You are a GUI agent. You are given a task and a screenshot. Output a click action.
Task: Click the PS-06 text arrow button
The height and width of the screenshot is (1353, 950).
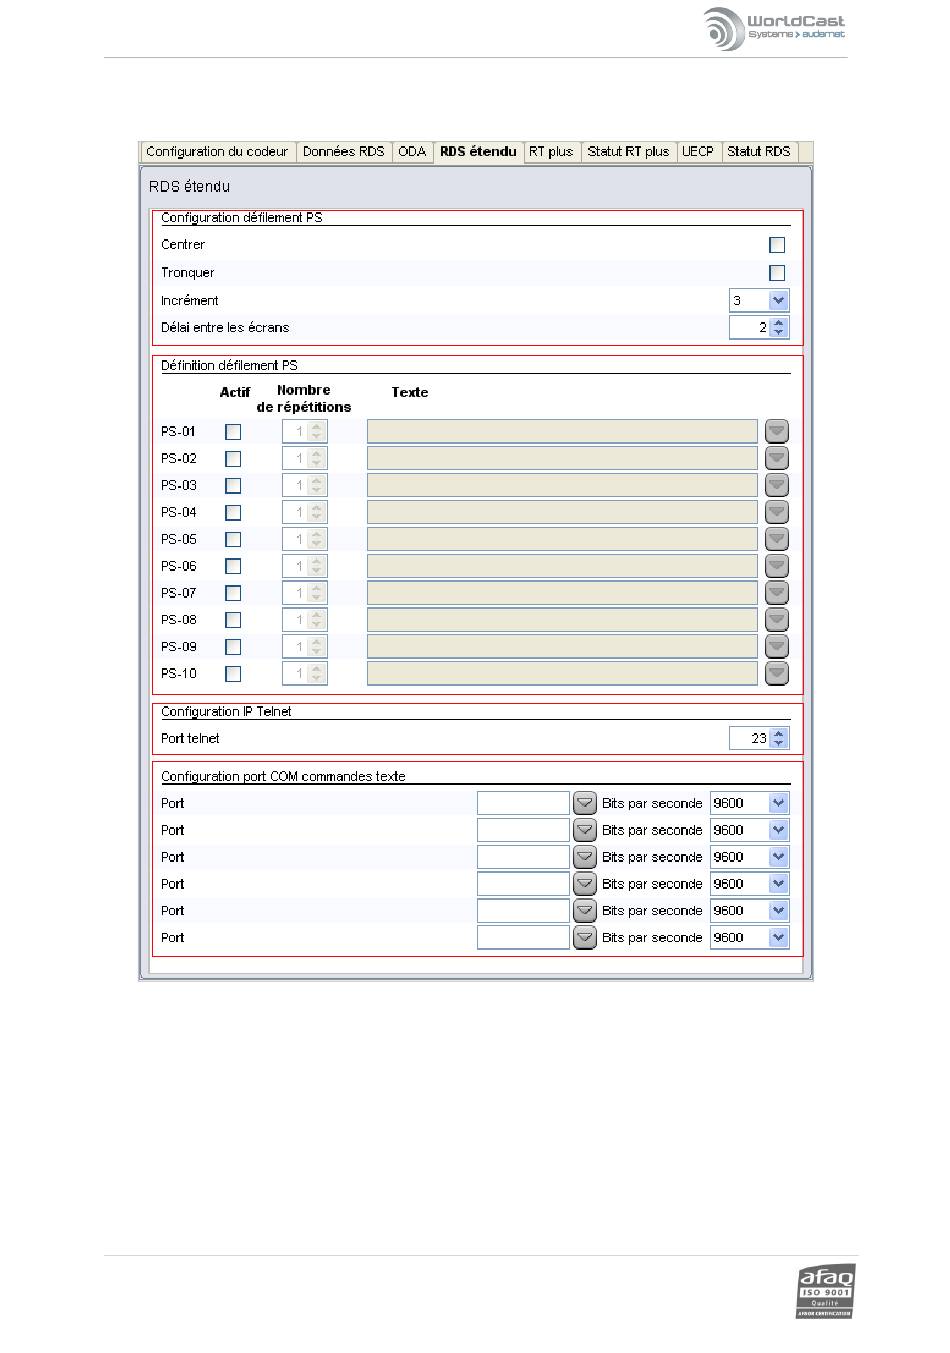(x=777, y=566)
